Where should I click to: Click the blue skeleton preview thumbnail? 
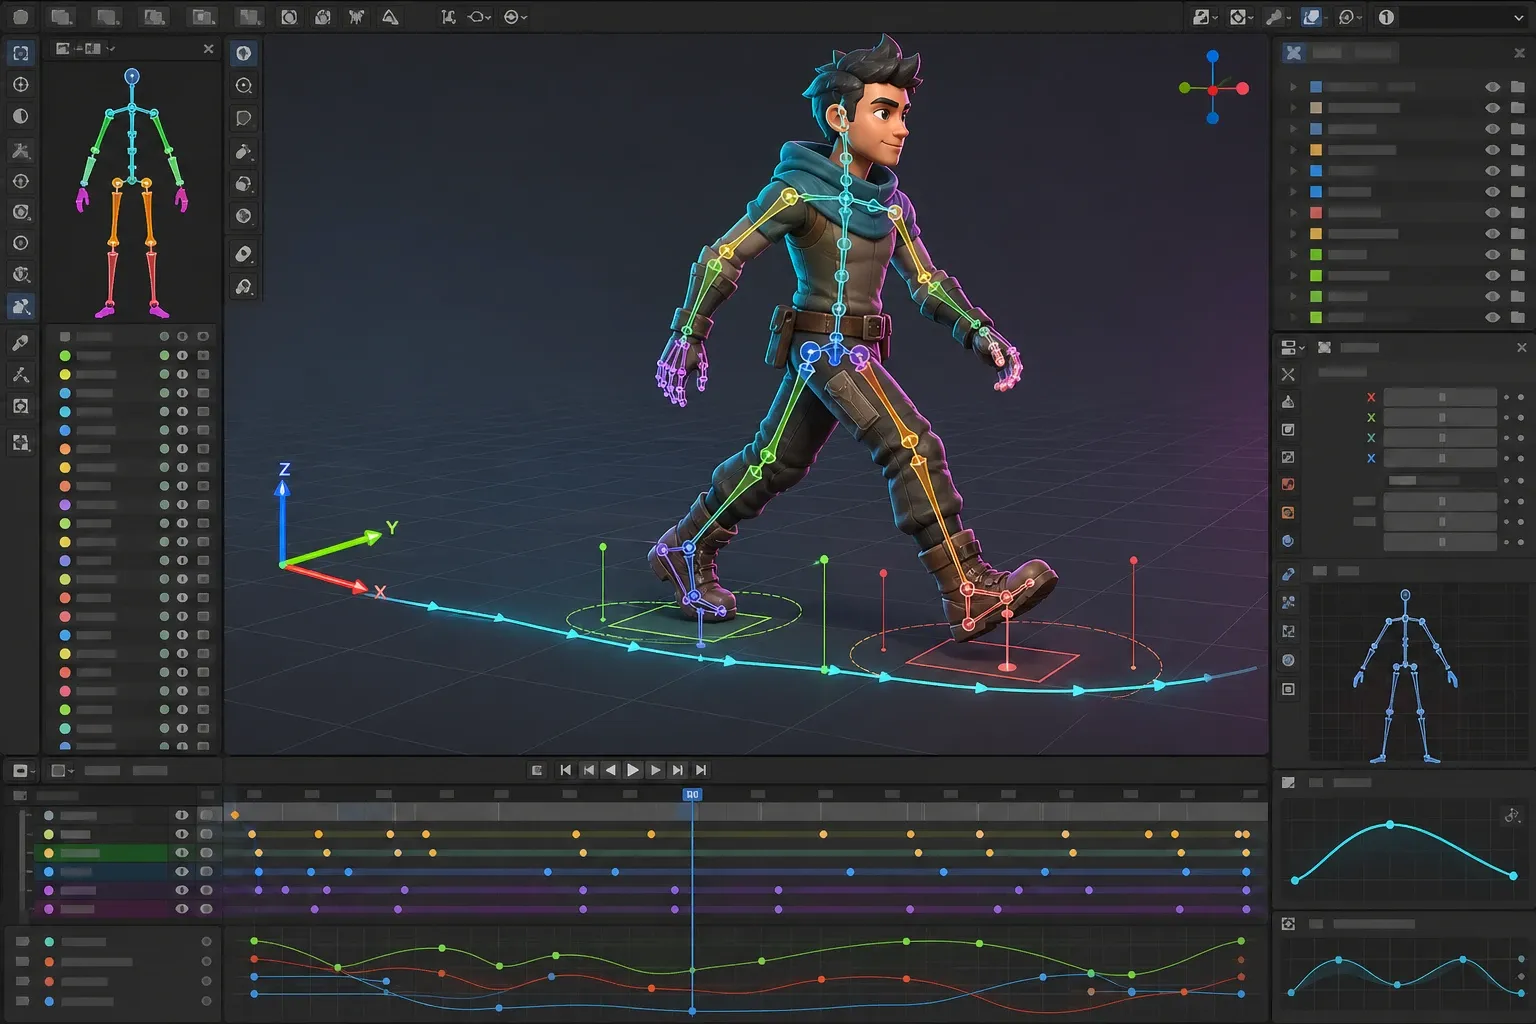tap(1404, 677)
